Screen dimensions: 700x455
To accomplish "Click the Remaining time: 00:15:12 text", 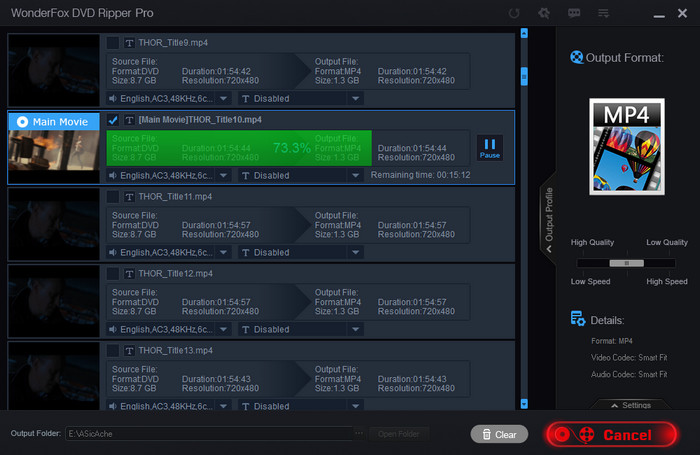I will point(421,175).
